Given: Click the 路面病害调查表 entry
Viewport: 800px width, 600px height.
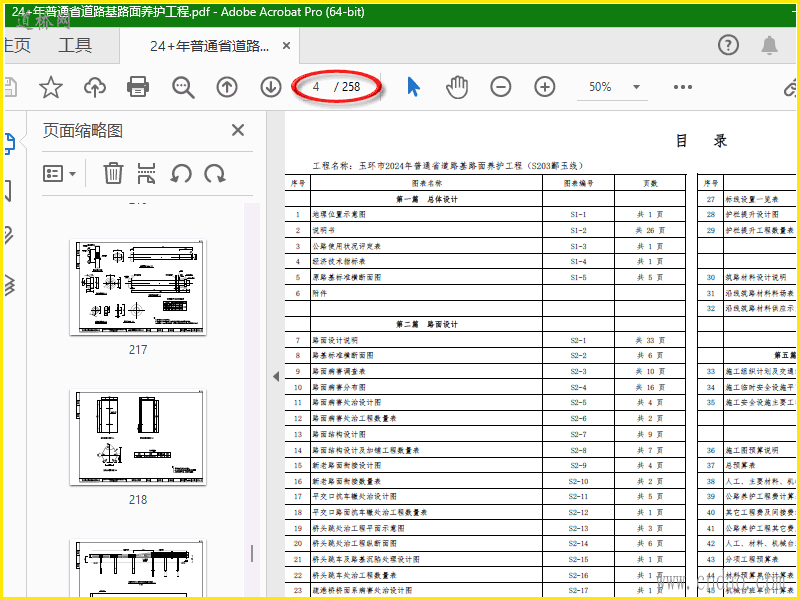Looking at the screenshot, I should point(339,371).
